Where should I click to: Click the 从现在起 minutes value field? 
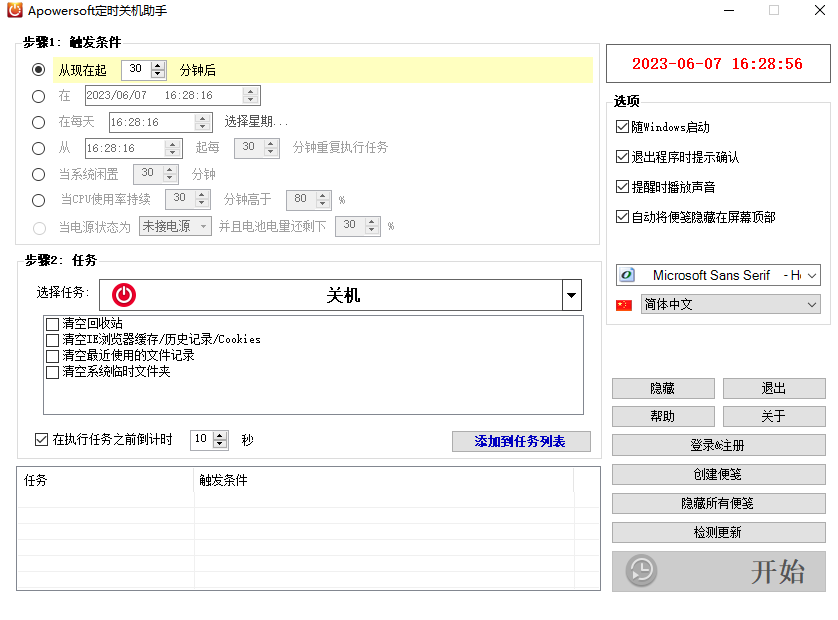pos(137,69)
